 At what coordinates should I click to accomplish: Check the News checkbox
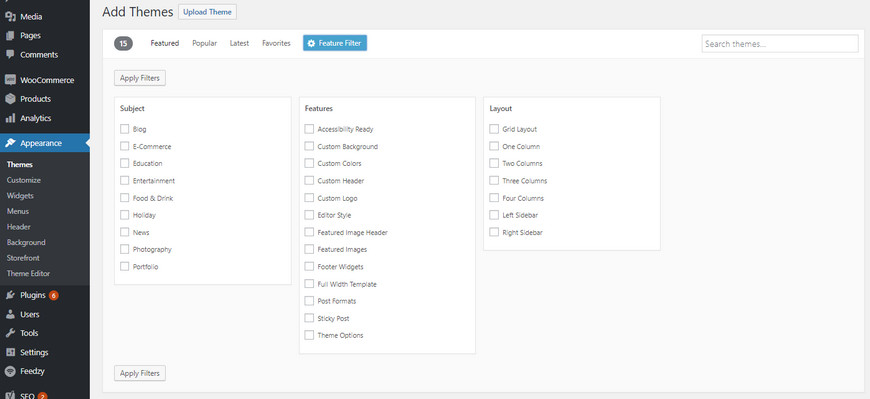tap(124, 232)
